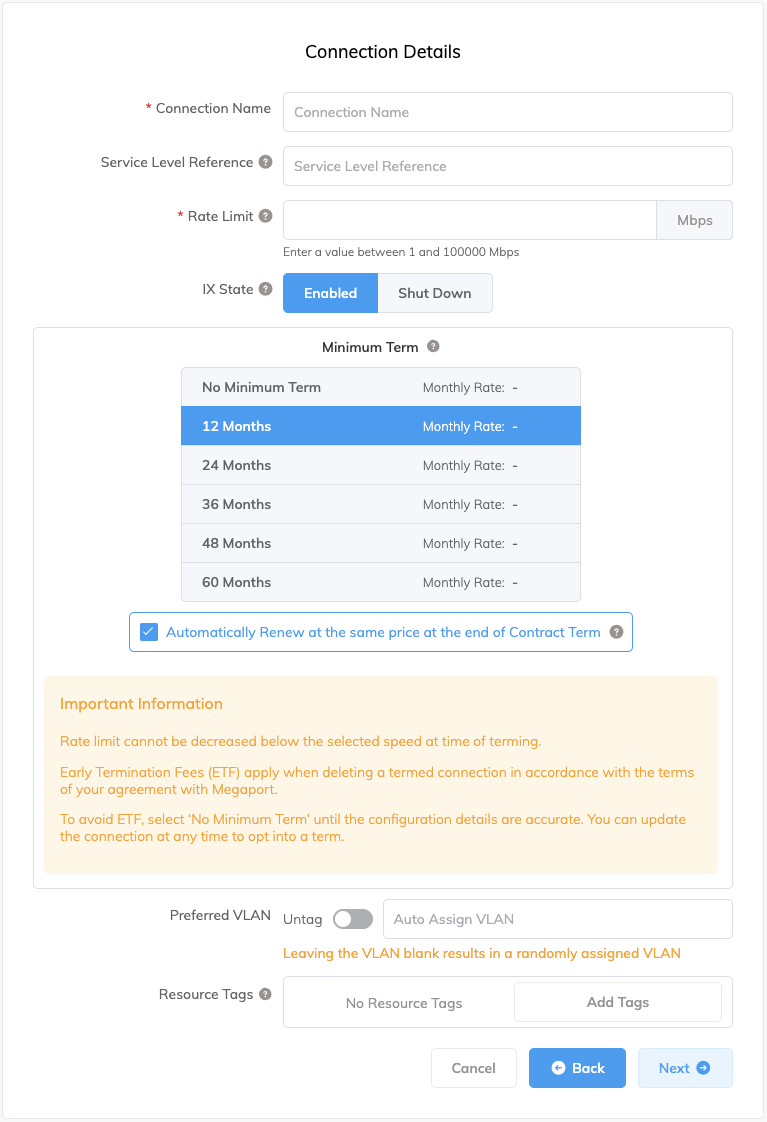The height and width of the screenshot is (1122, 767).
Task: Click the back arrow icon in Back button
Action: coord(559,1068)
